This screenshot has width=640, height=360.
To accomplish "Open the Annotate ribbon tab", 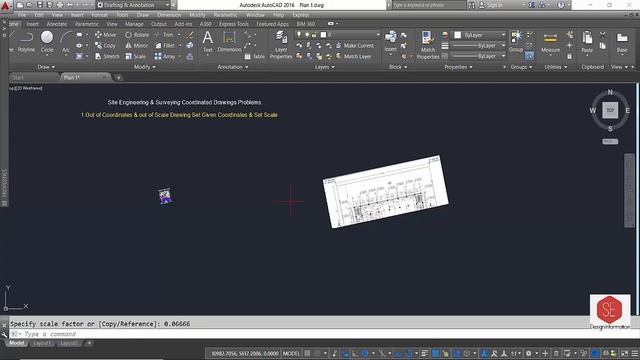I will 56,24.
